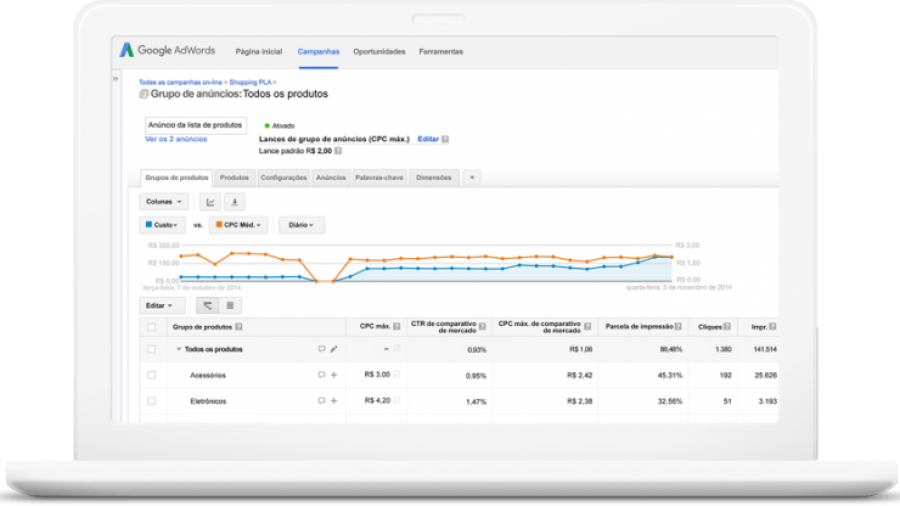Open the CPC Méd. metric dropdown
Screen dimensions: 900x506
point(238,225)
